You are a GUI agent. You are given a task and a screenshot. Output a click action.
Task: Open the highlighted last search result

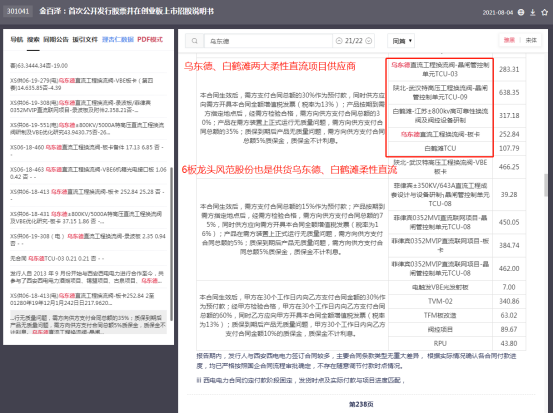(x=88, y=322)
